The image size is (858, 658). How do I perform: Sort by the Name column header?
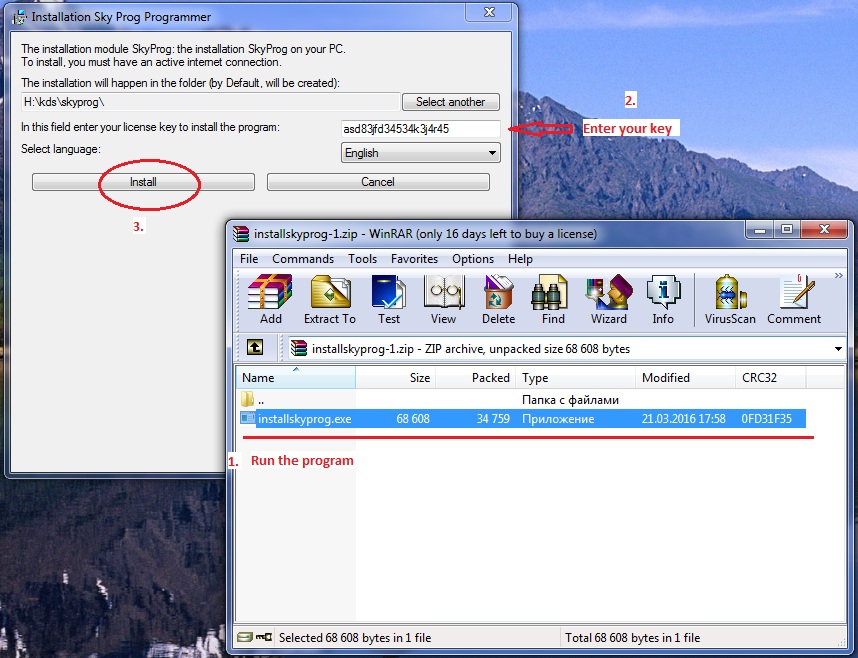[296, 378]
